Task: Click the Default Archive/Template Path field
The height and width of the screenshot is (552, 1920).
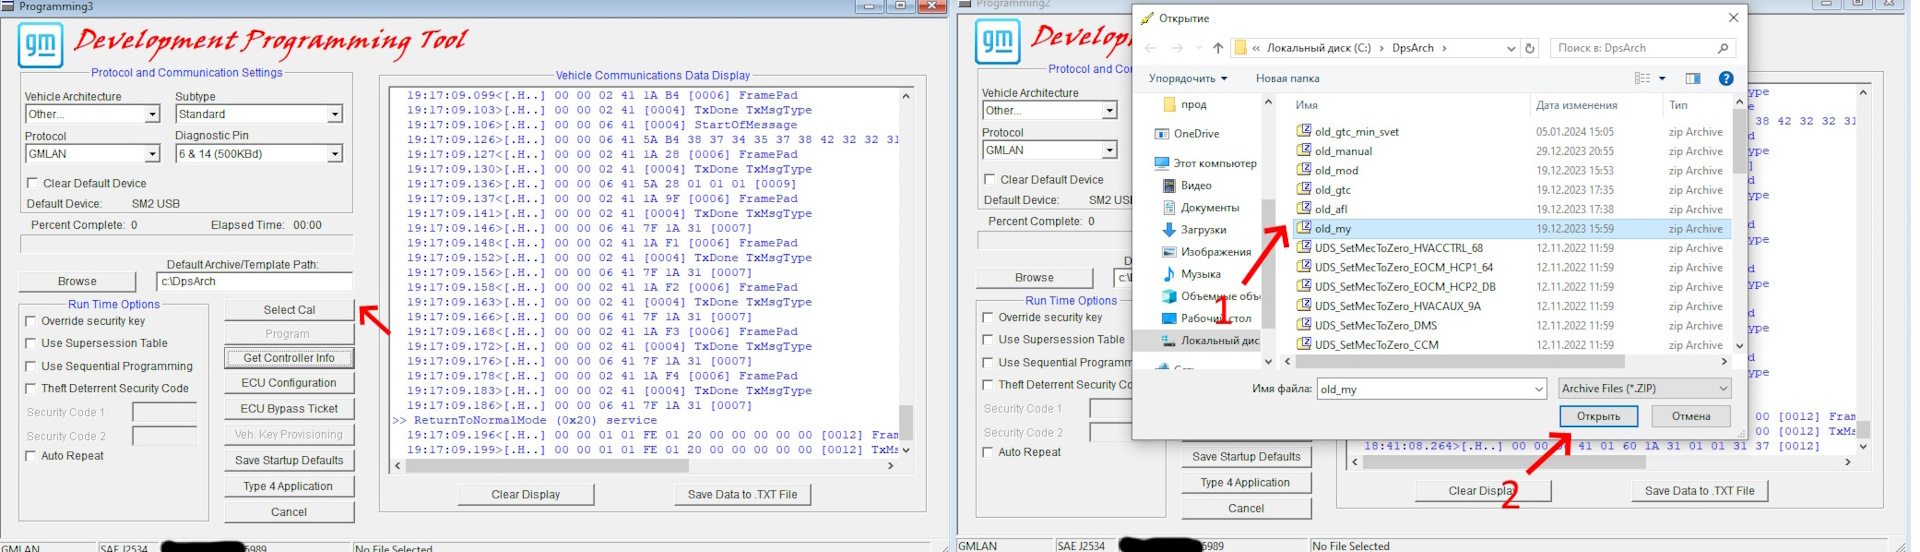Action: click(254, 281)
